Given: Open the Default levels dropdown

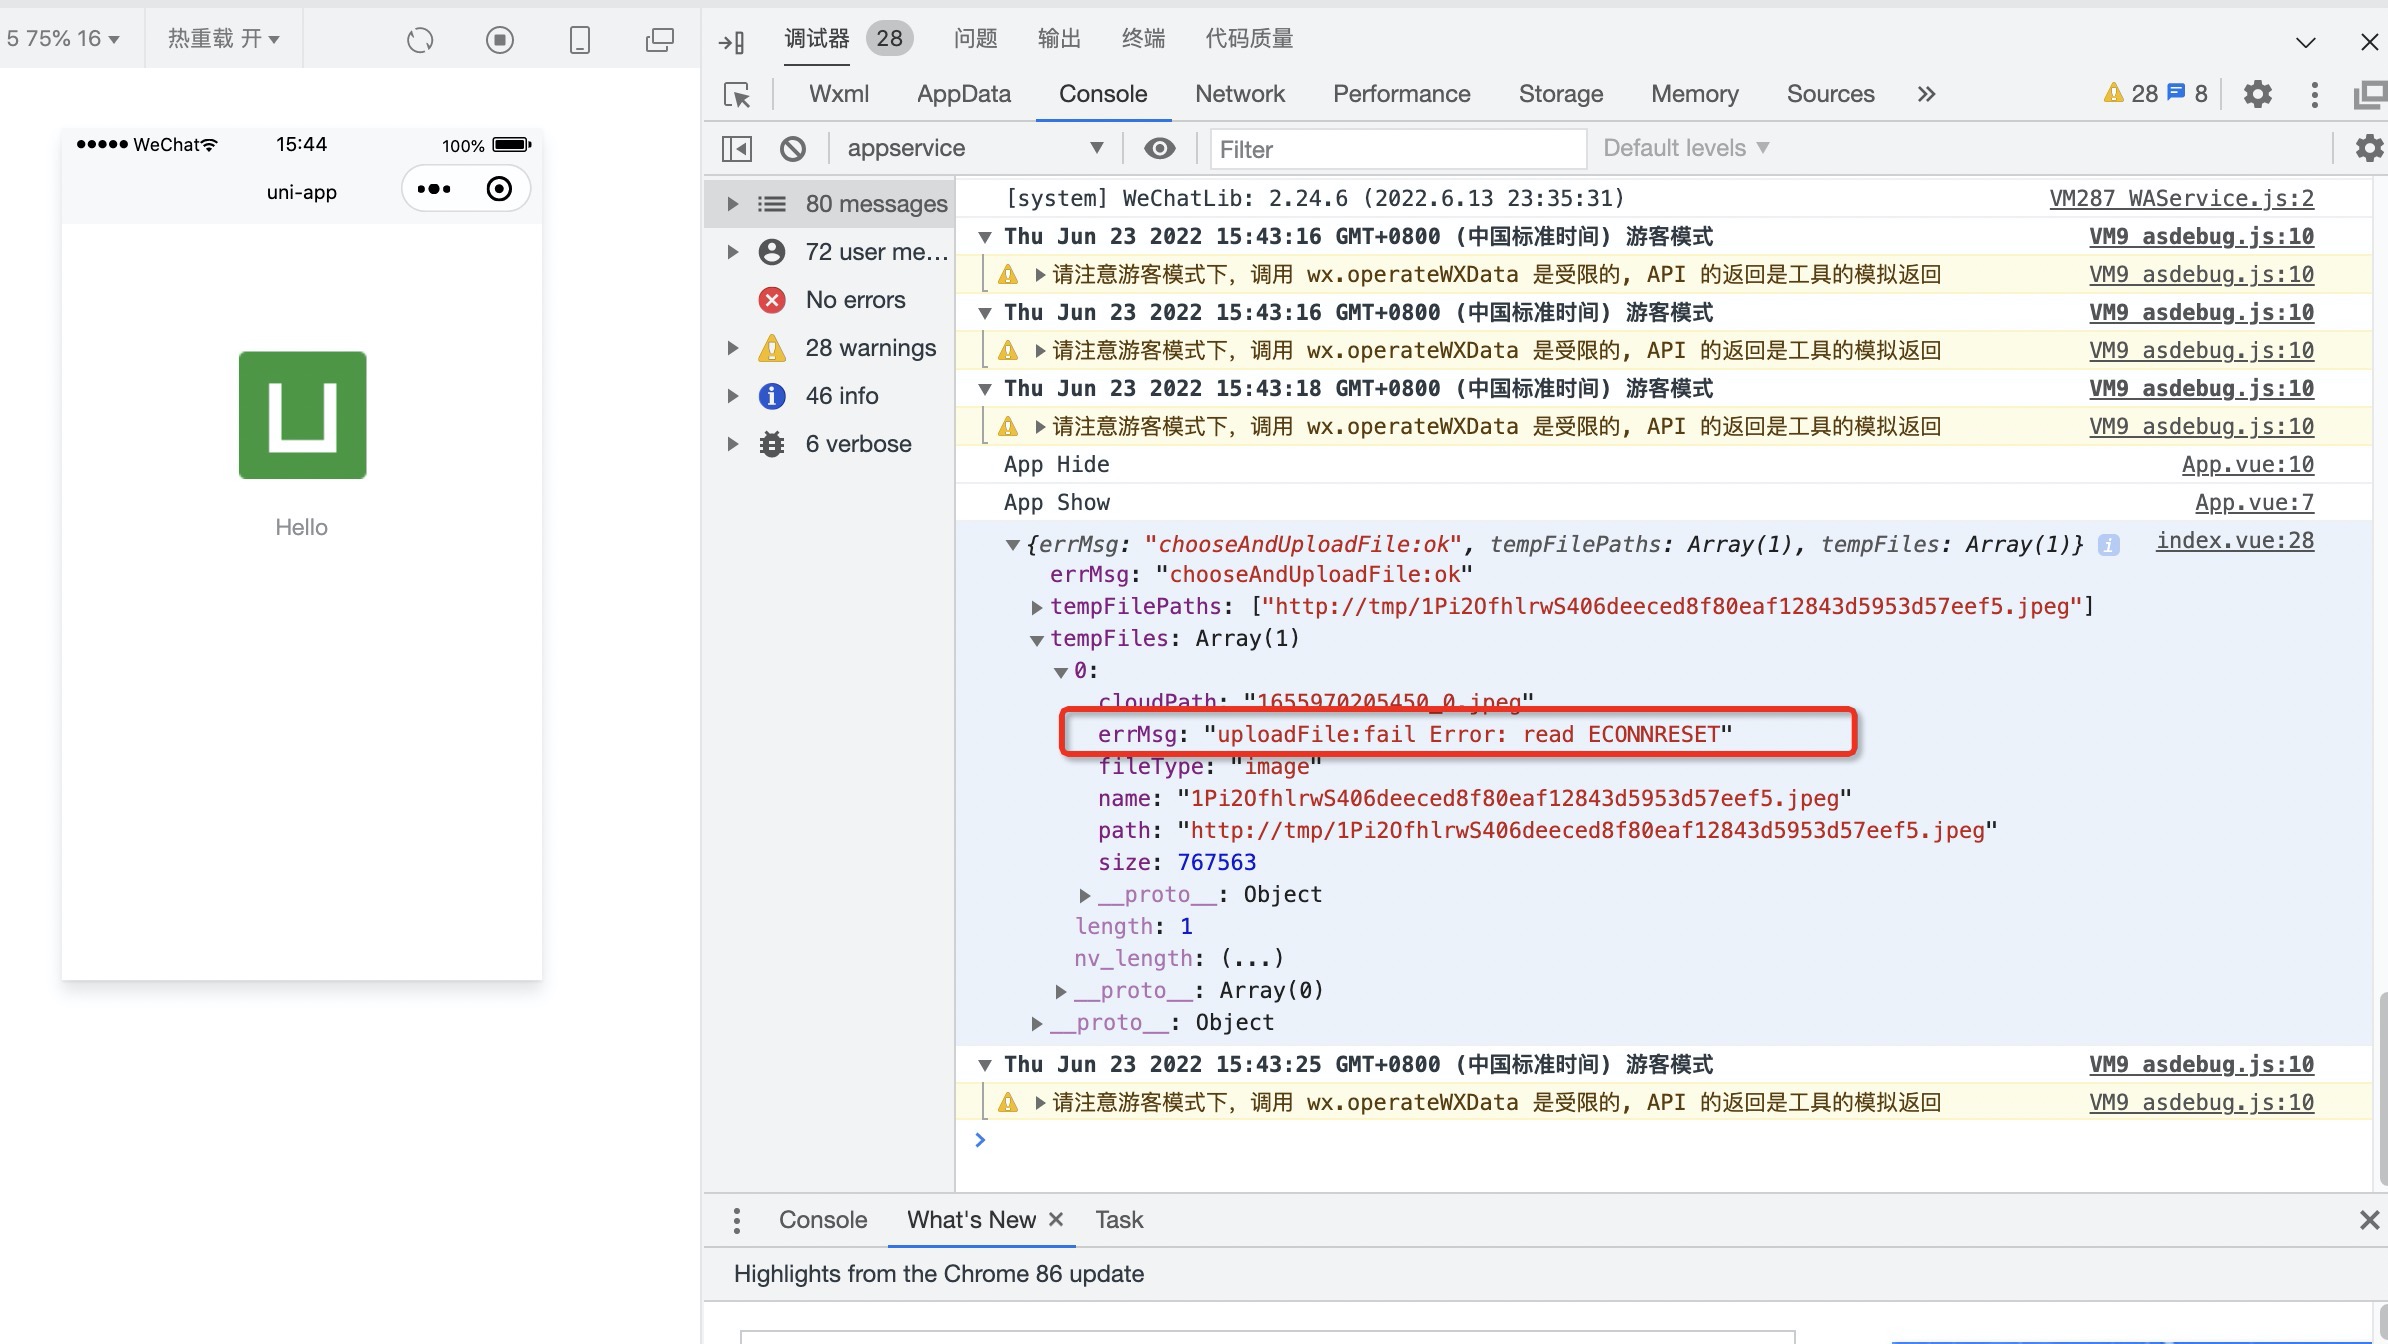Looking at the screenshot, I should [x=1686, y=148].
